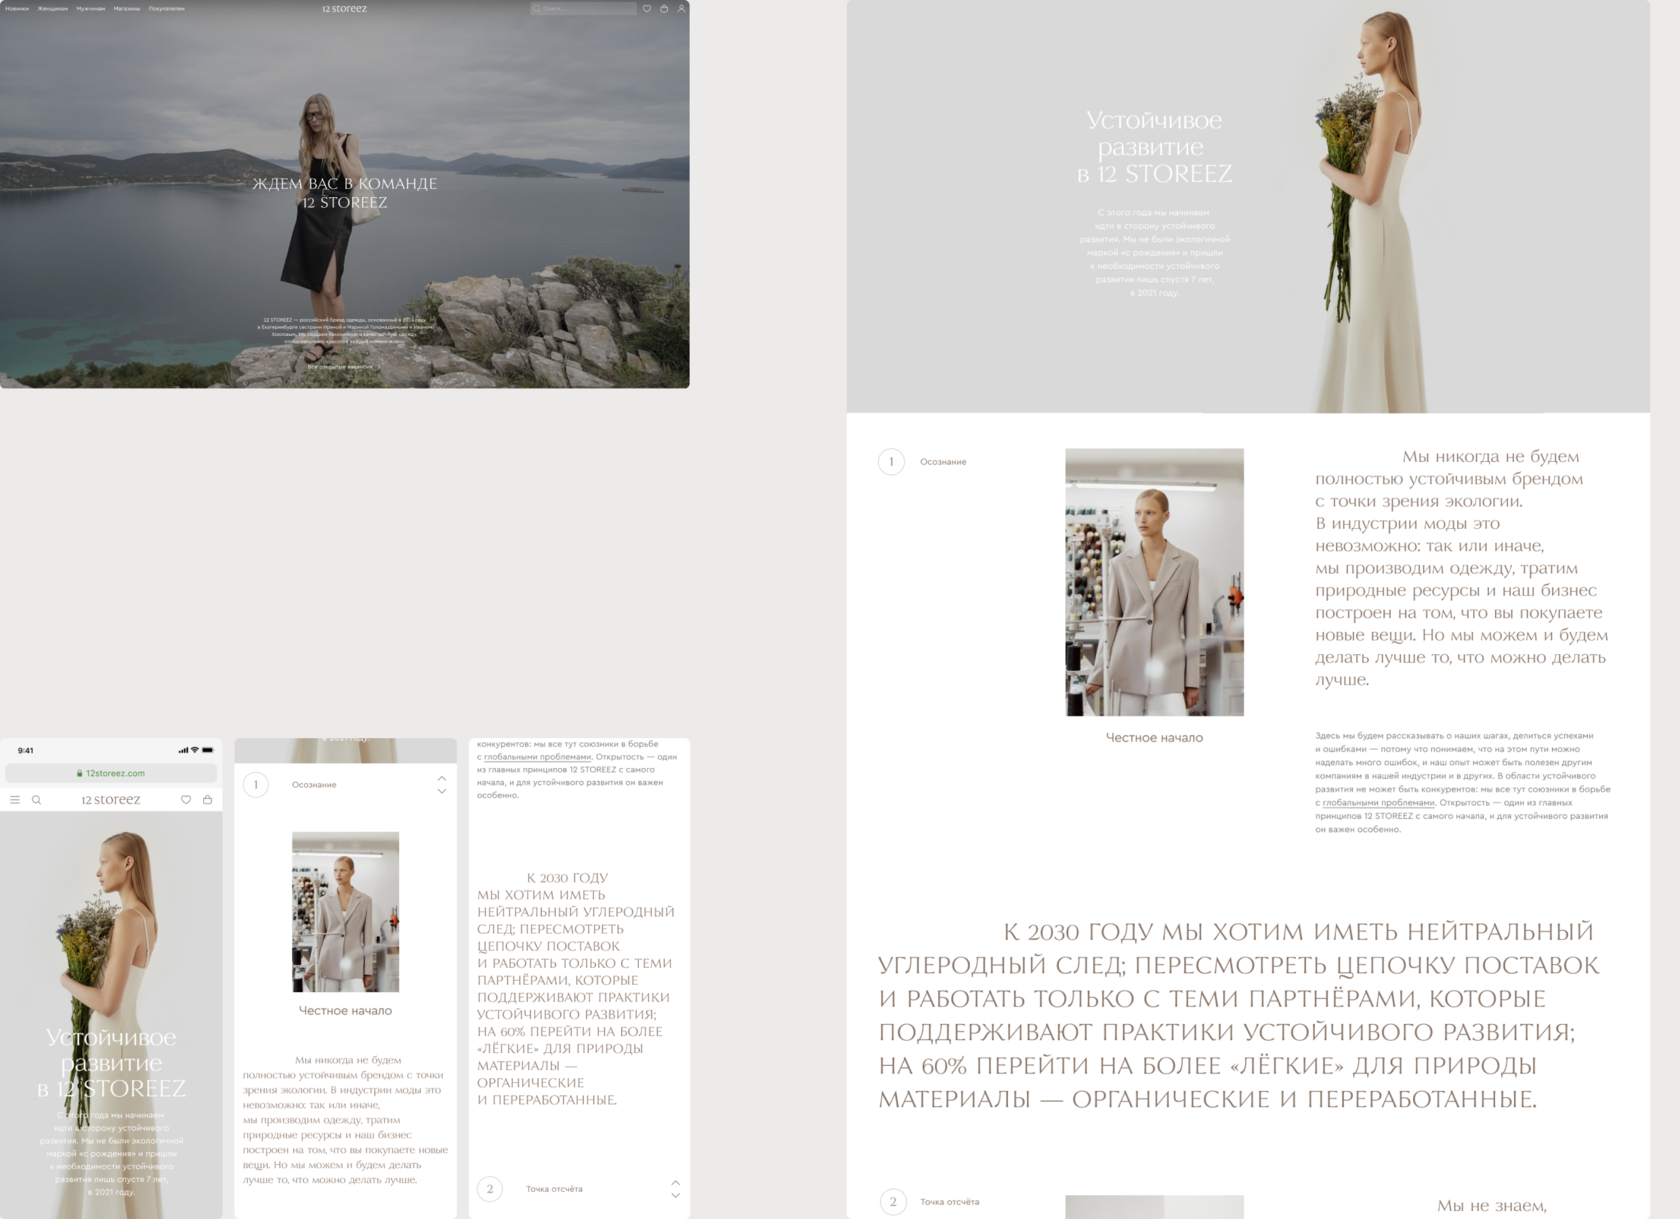Click the cellular signal icon in the phone status bar
The image size is (1680, 1219).
pos(183,750)
